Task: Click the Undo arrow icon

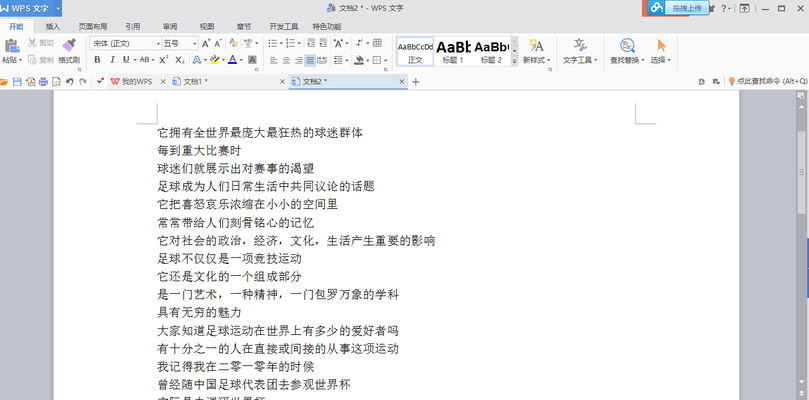Action: (70, 82)
